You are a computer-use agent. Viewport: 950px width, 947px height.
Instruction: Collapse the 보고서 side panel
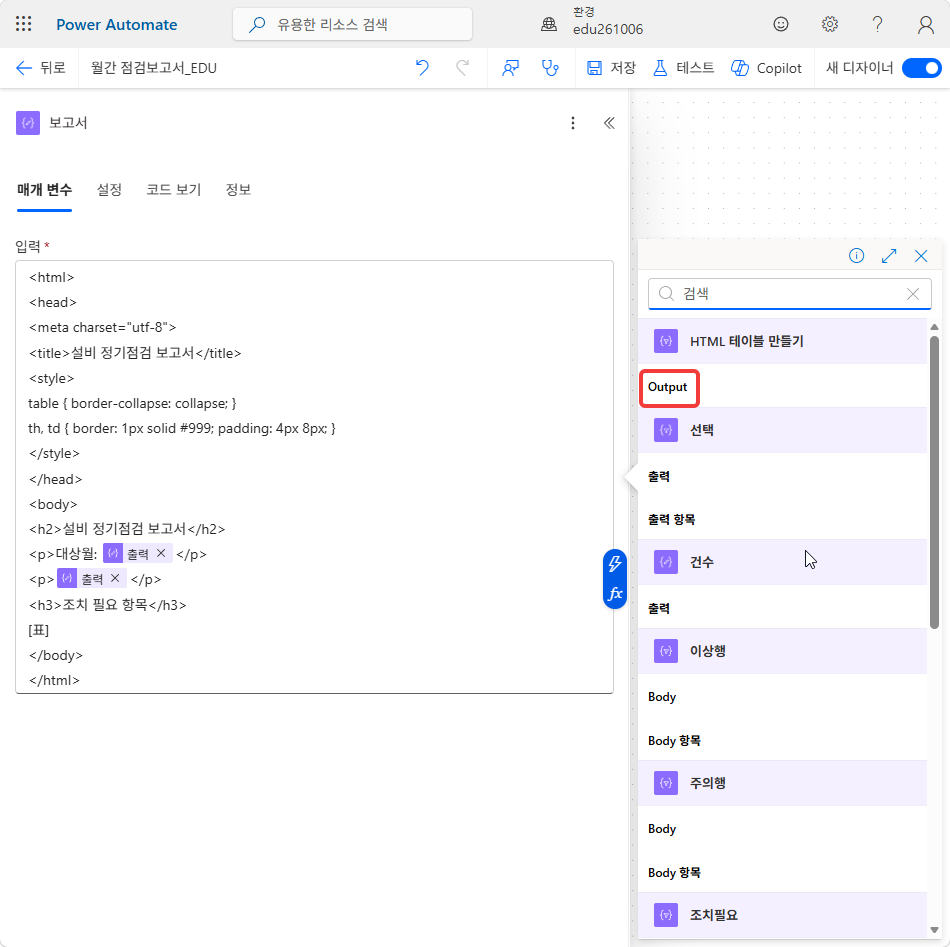pos(609,123)
